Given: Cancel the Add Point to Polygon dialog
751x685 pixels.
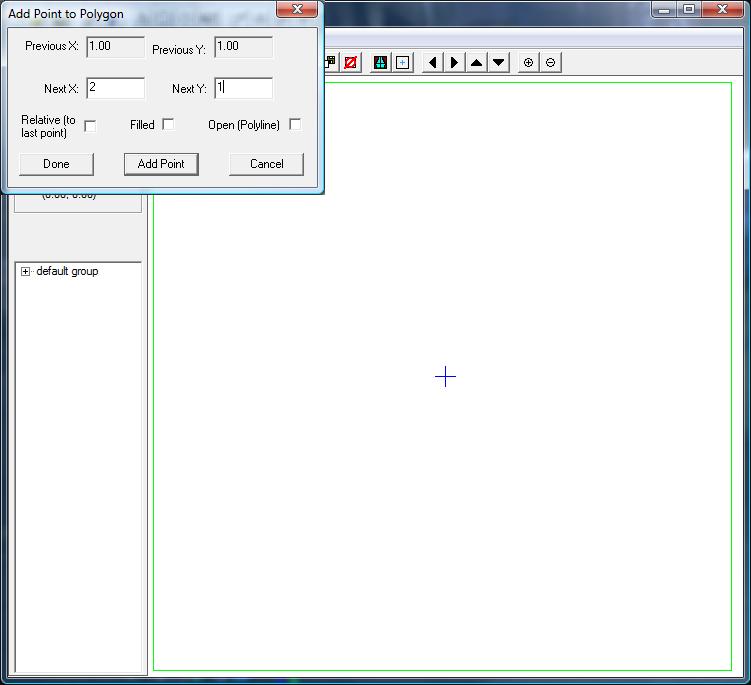Looking at the screenshot, I should pos(266,164).
